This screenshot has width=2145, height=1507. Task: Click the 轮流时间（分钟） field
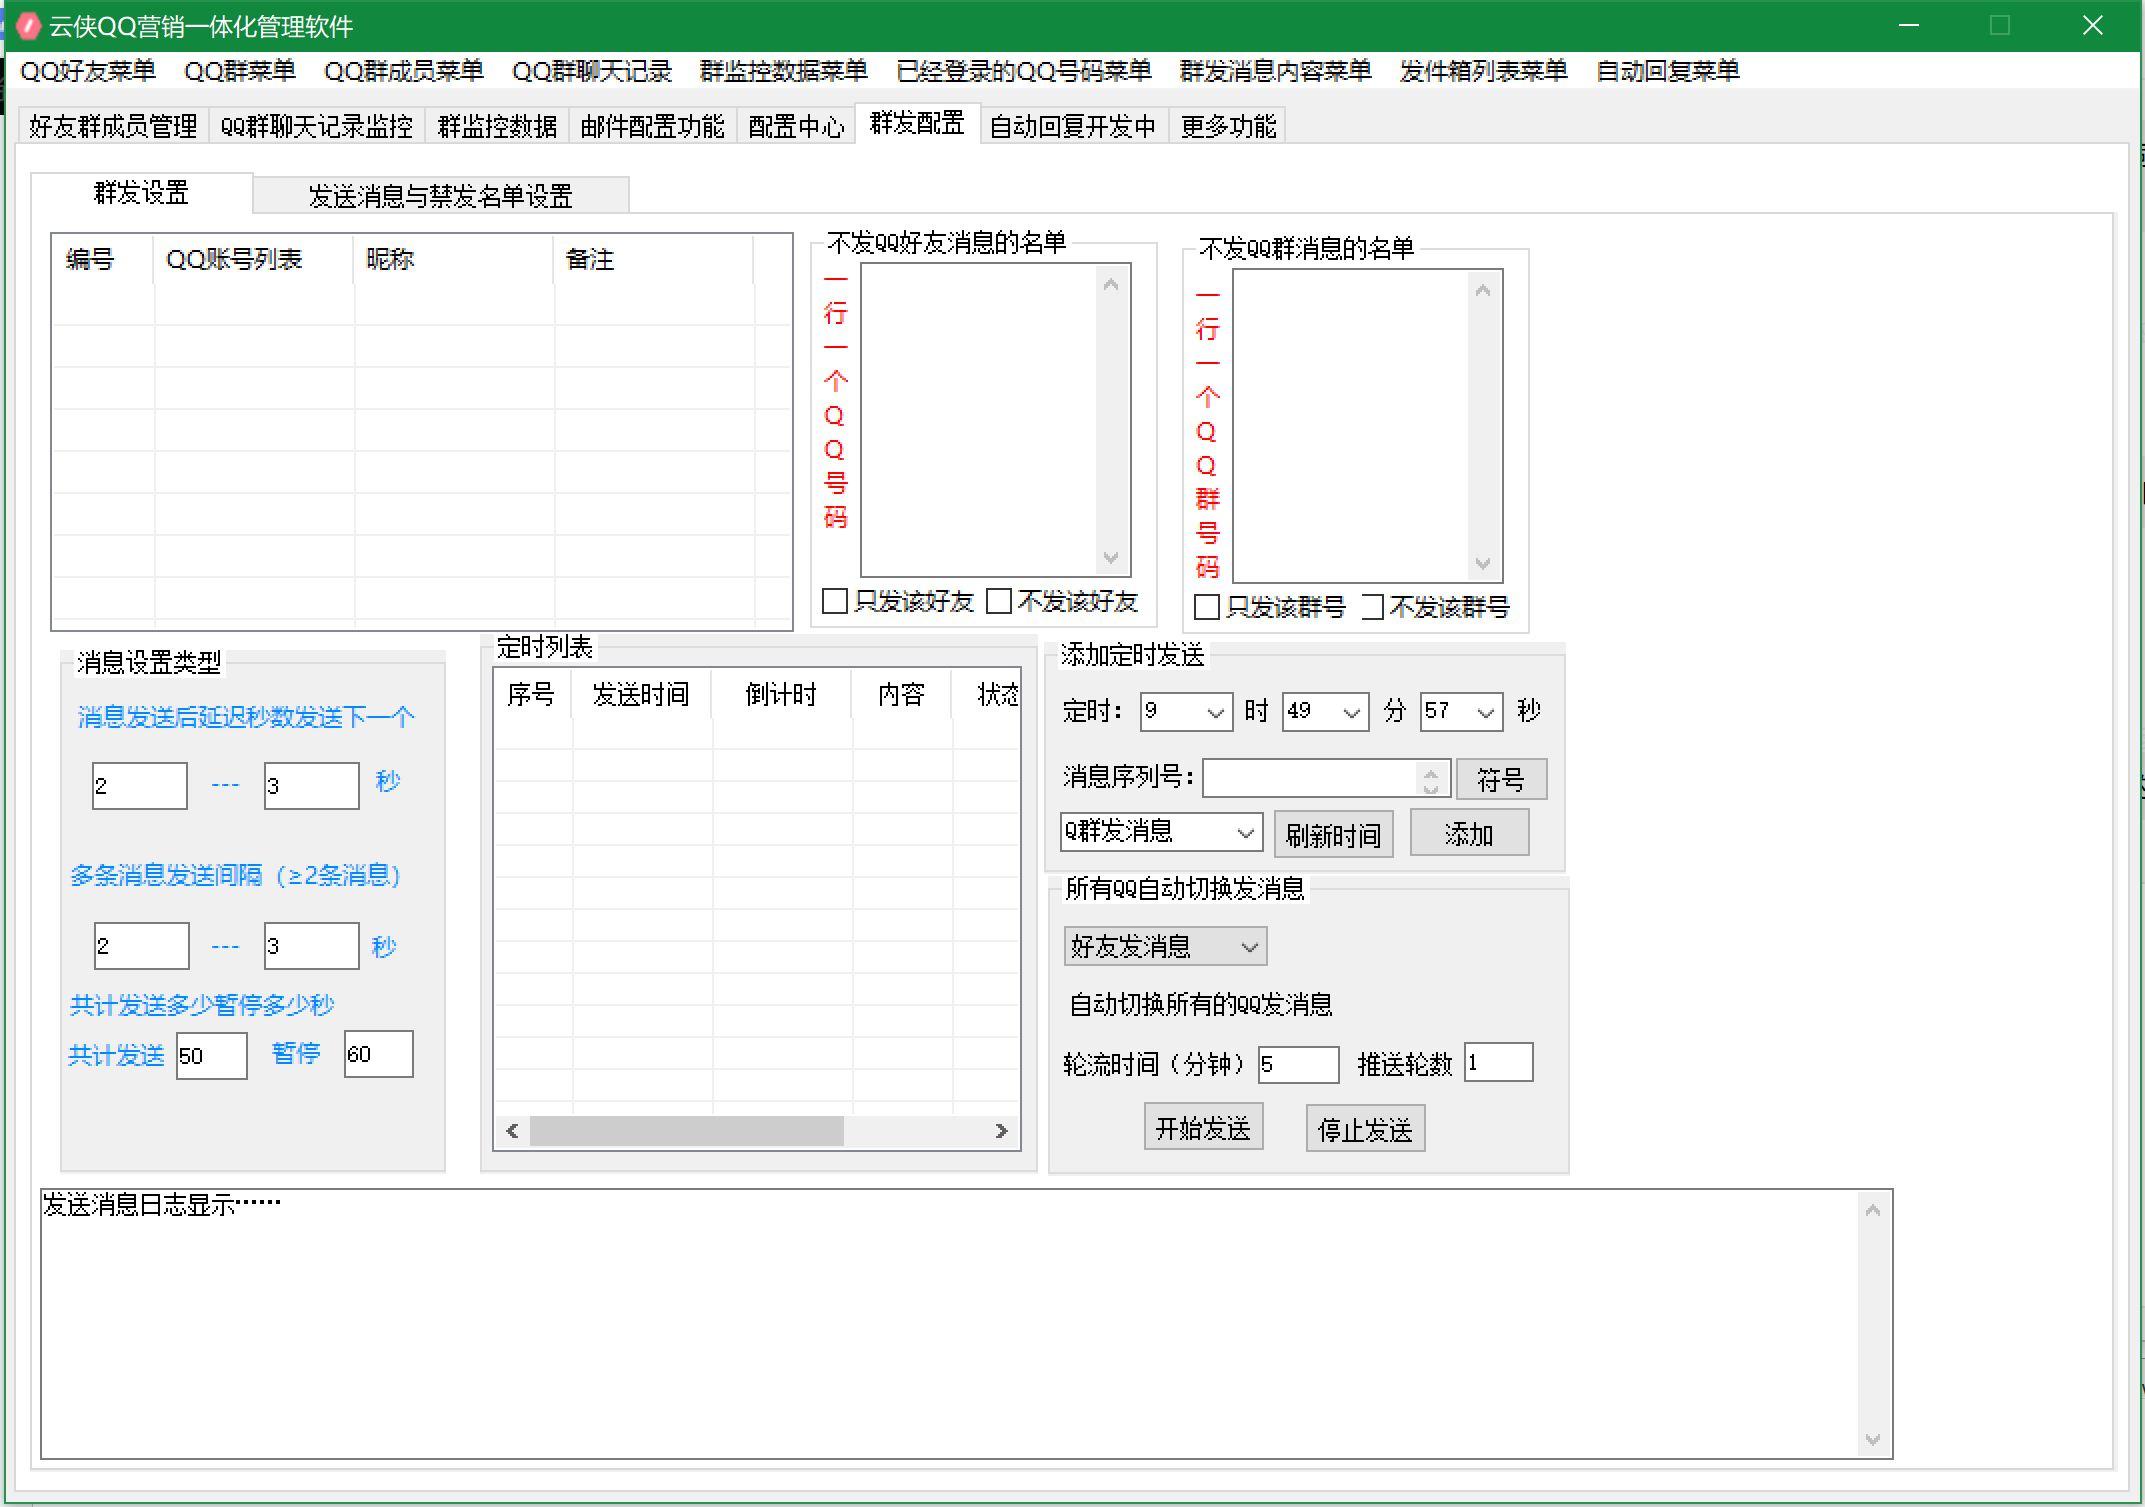click(x=1298, y=1064)
